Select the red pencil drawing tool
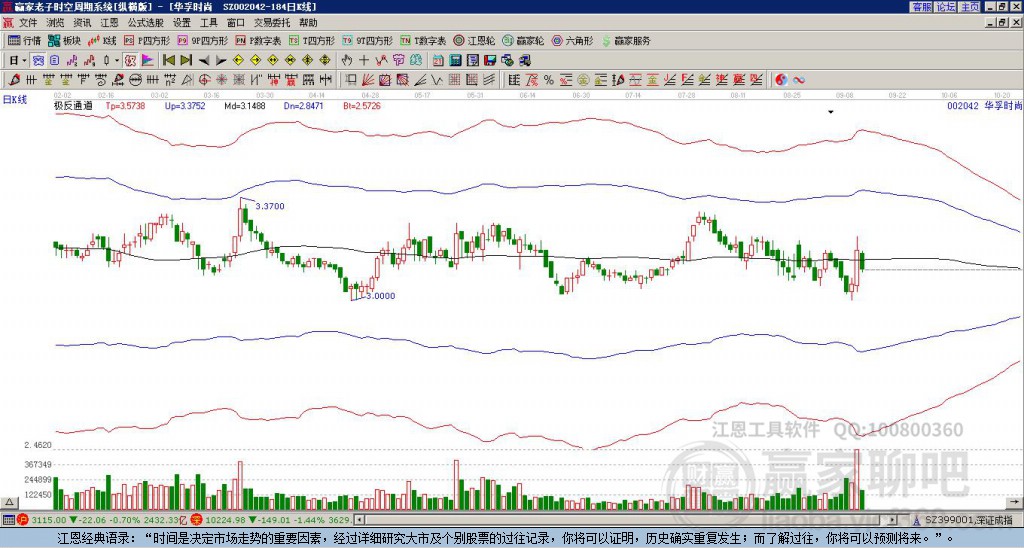This screenshot has height=548, width=1024. (13, 80)
